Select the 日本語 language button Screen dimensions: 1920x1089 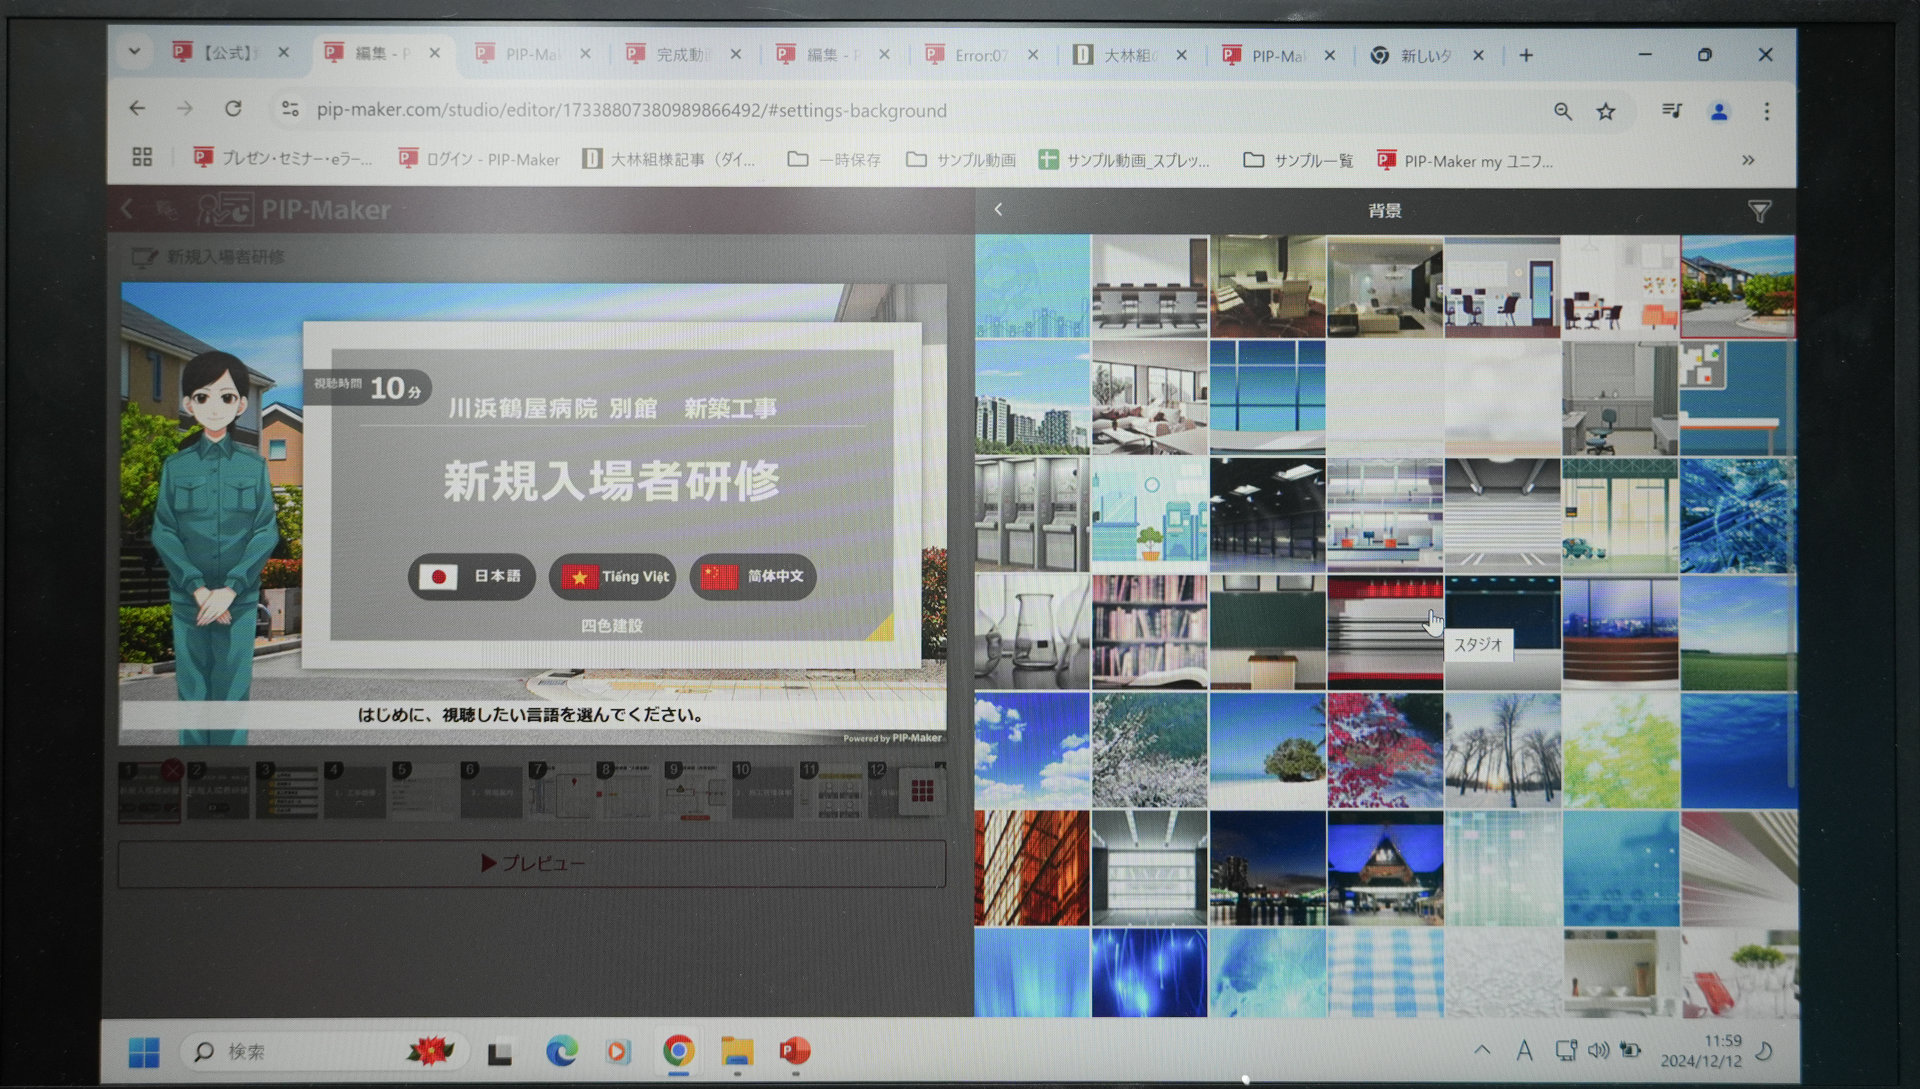click(472, 576)
